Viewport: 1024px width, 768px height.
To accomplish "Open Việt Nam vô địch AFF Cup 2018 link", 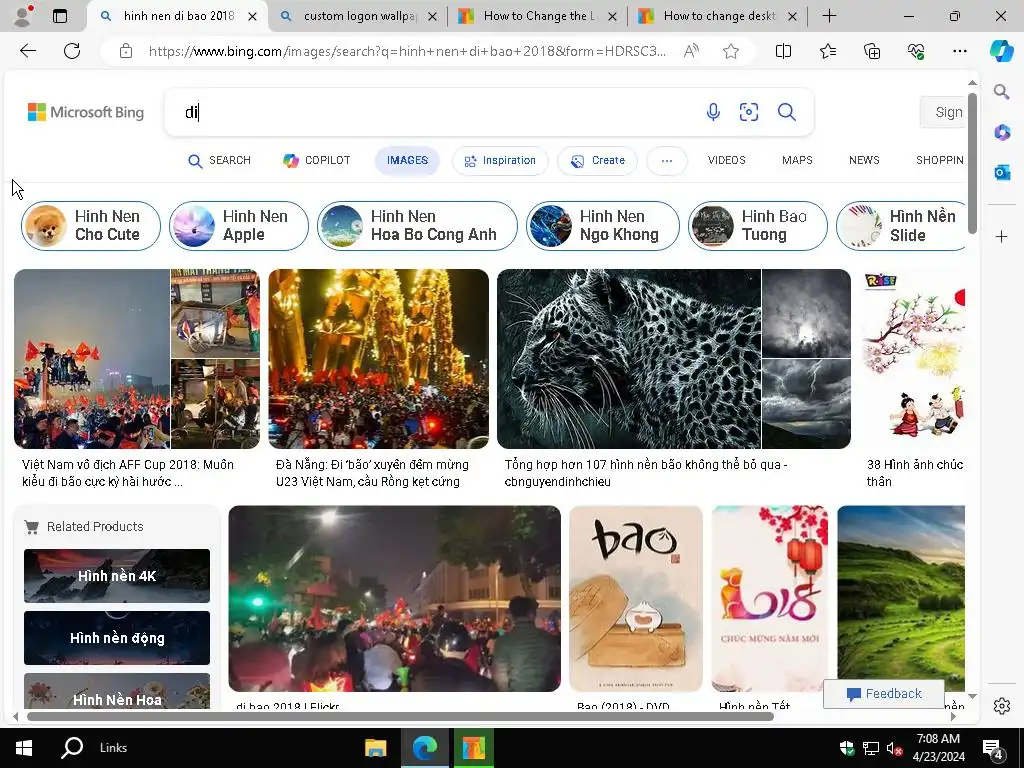I will coord(128,473).
